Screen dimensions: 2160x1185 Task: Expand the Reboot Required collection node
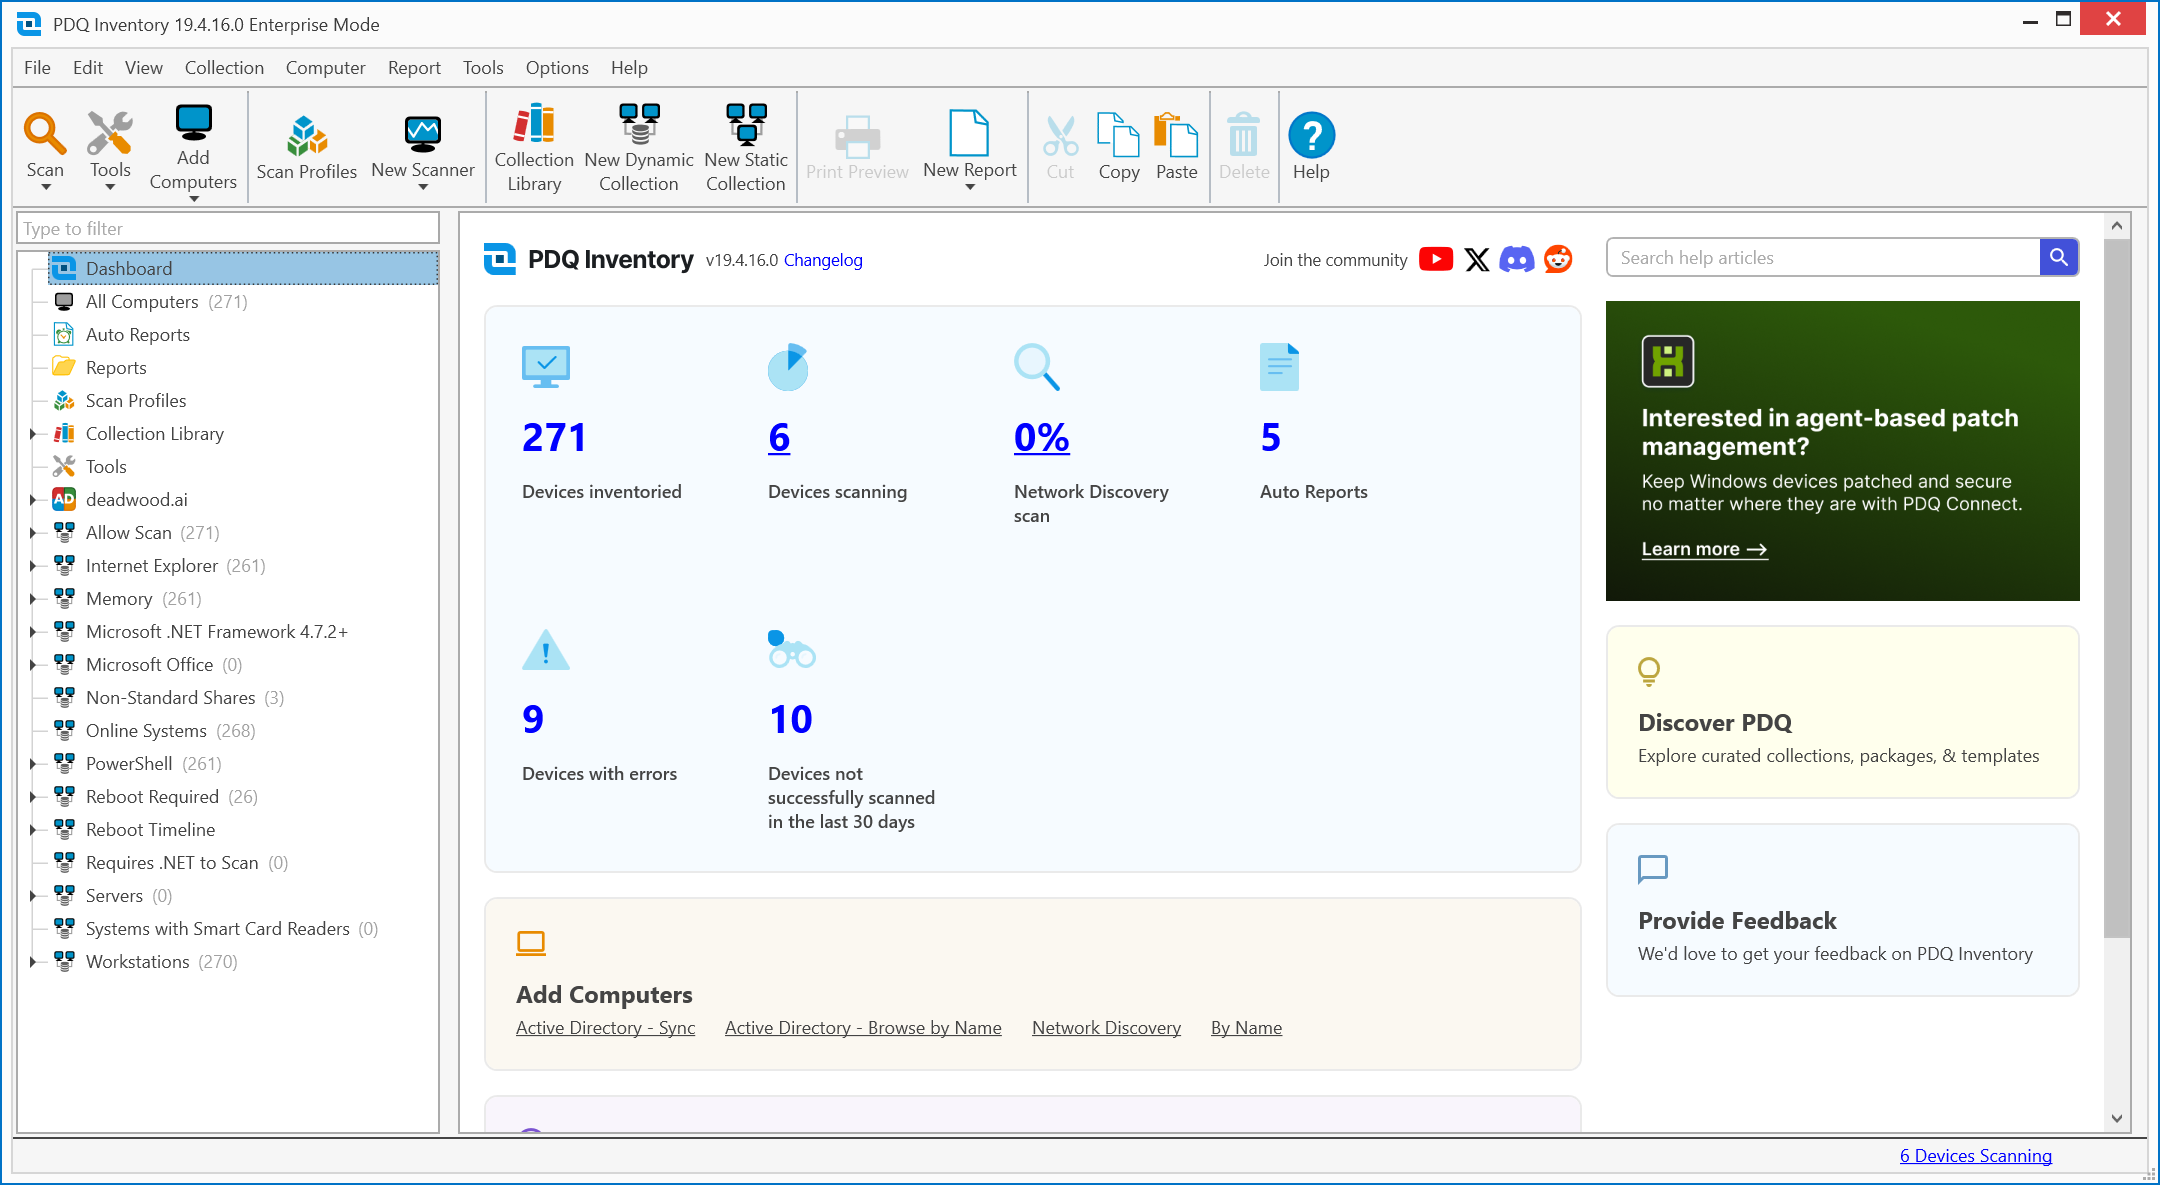click(x=32, y=797)
